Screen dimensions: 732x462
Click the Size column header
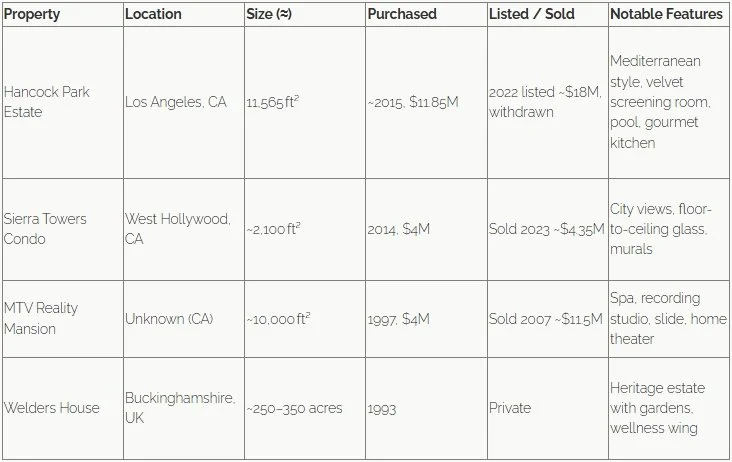[x=305, y=14]
